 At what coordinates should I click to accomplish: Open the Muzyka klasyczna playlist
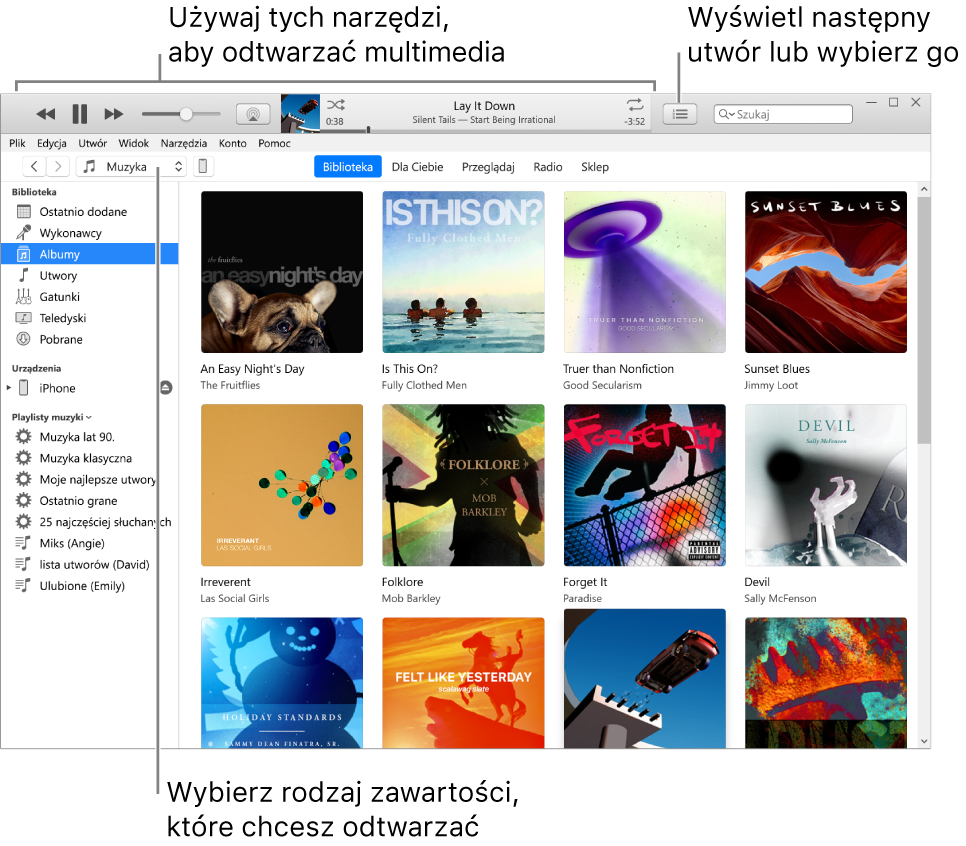(x=89, y=458)
